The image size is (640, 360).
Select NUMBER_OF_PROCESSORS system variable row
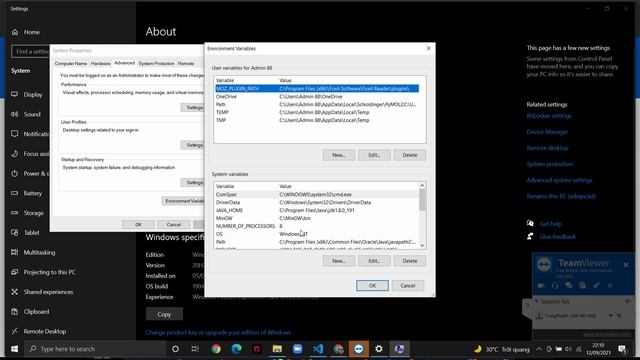(x=317, y=226)
